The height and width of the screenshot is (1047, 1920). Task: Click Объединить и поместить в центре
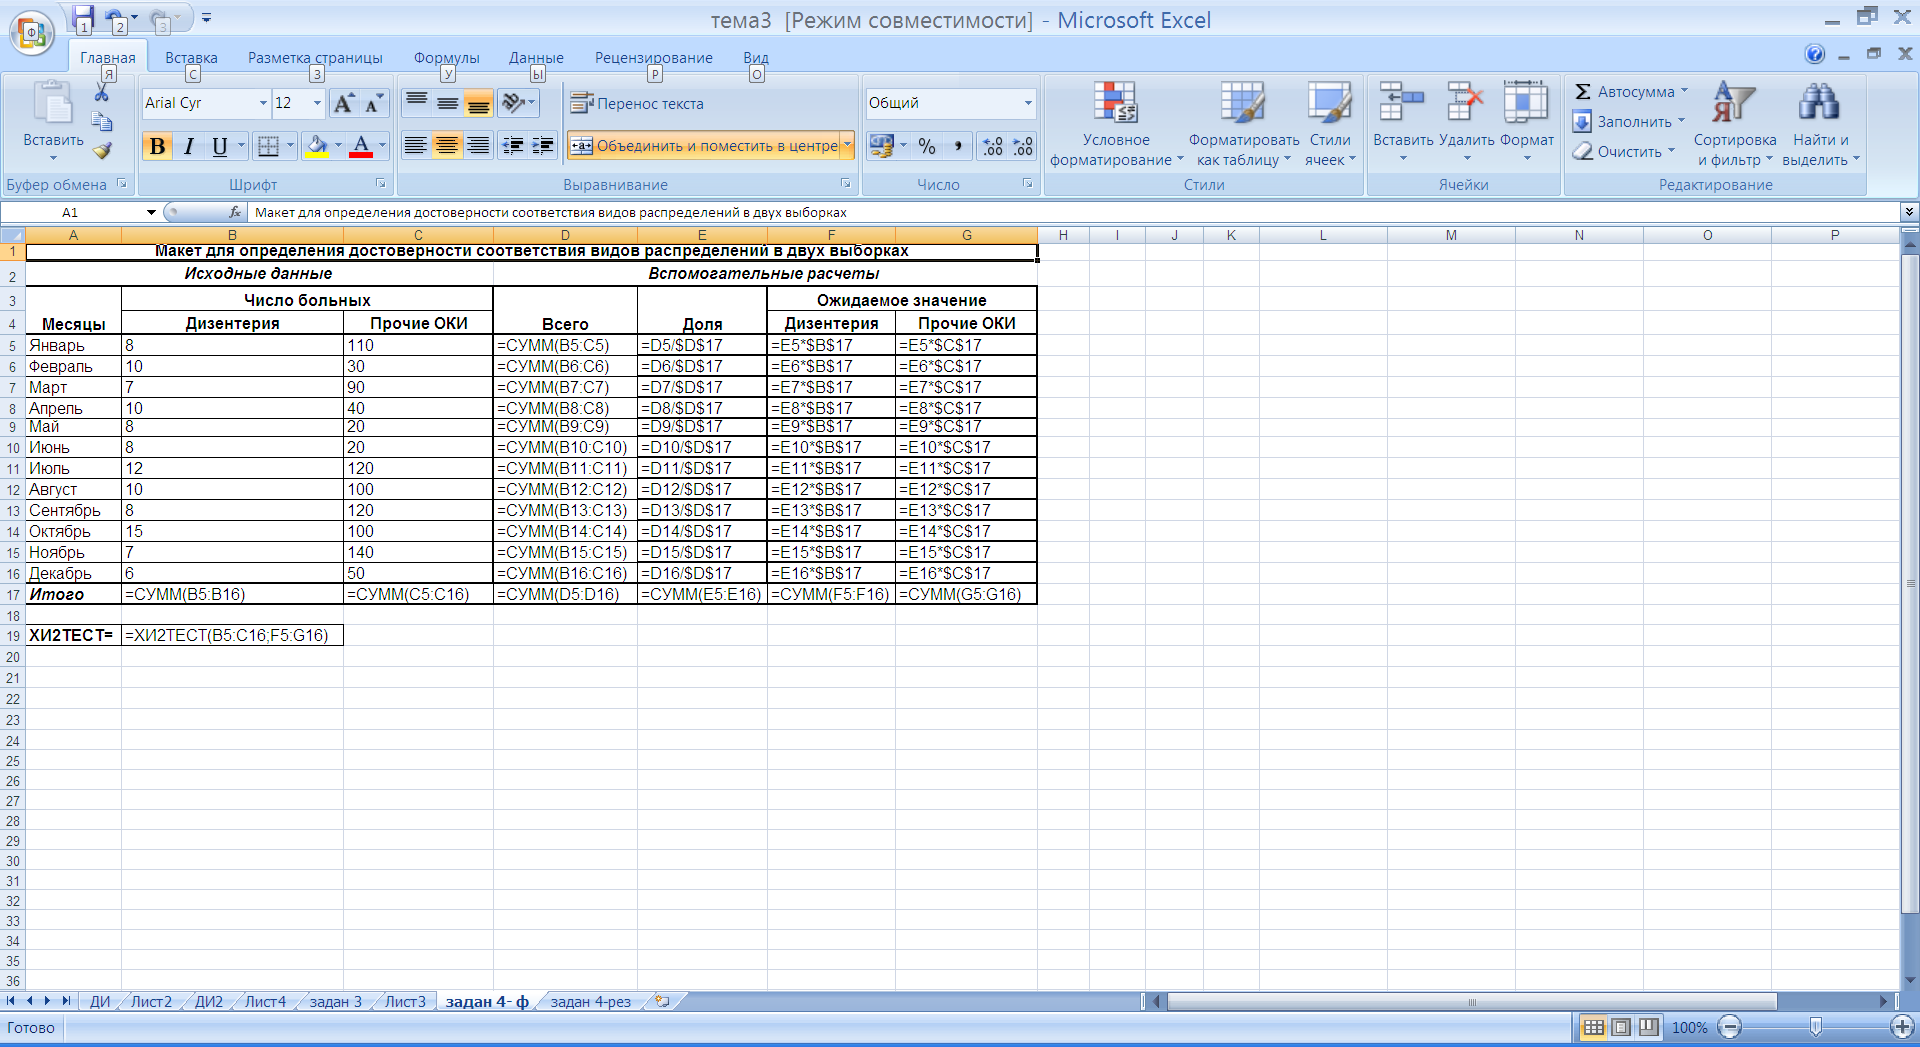[x=705, y=146]
